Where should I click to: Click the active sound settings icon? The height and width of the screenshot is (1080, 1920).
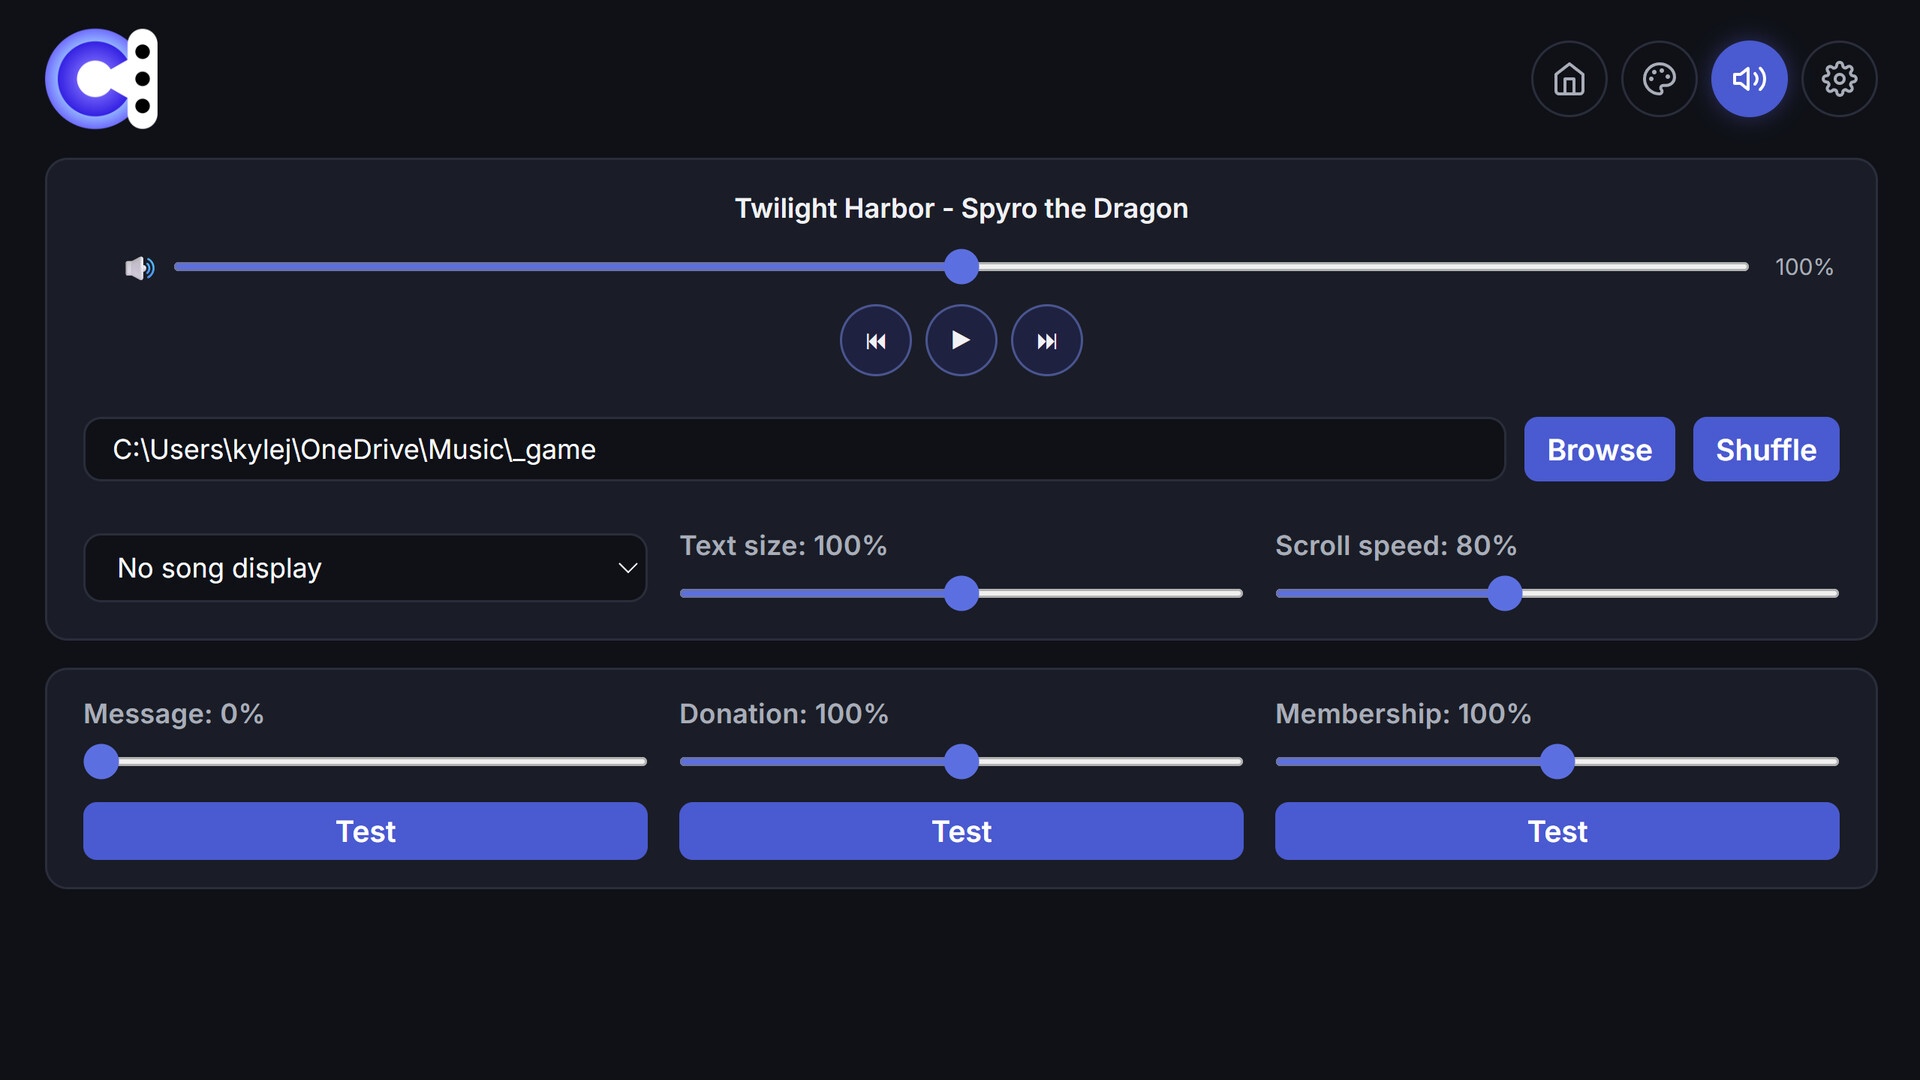point(1749,79)
